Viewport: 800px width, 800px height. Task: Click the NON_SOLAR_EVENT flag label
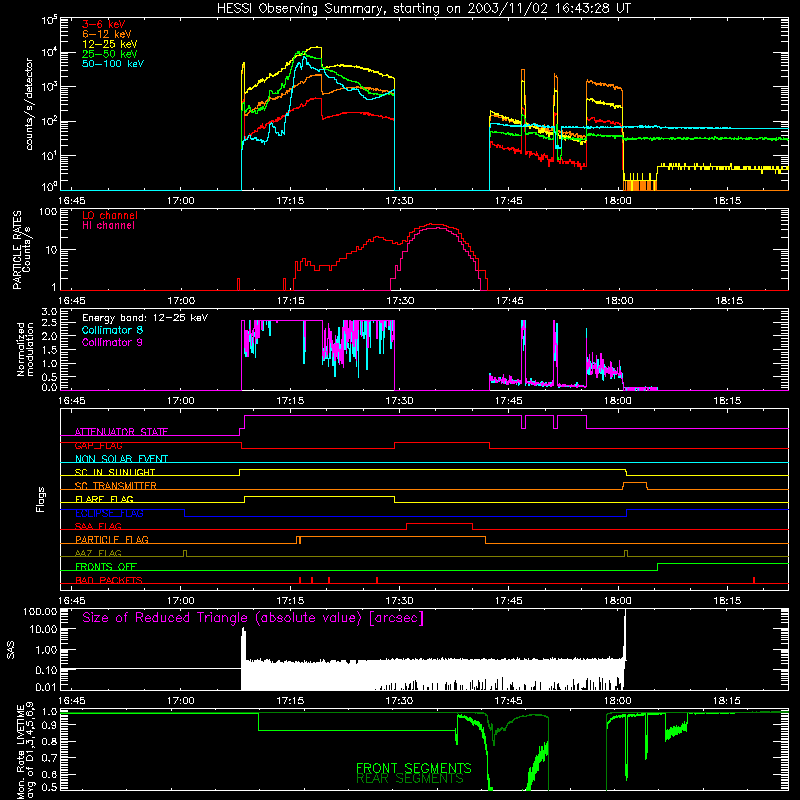pyautogui.click(x=121, y=459)
